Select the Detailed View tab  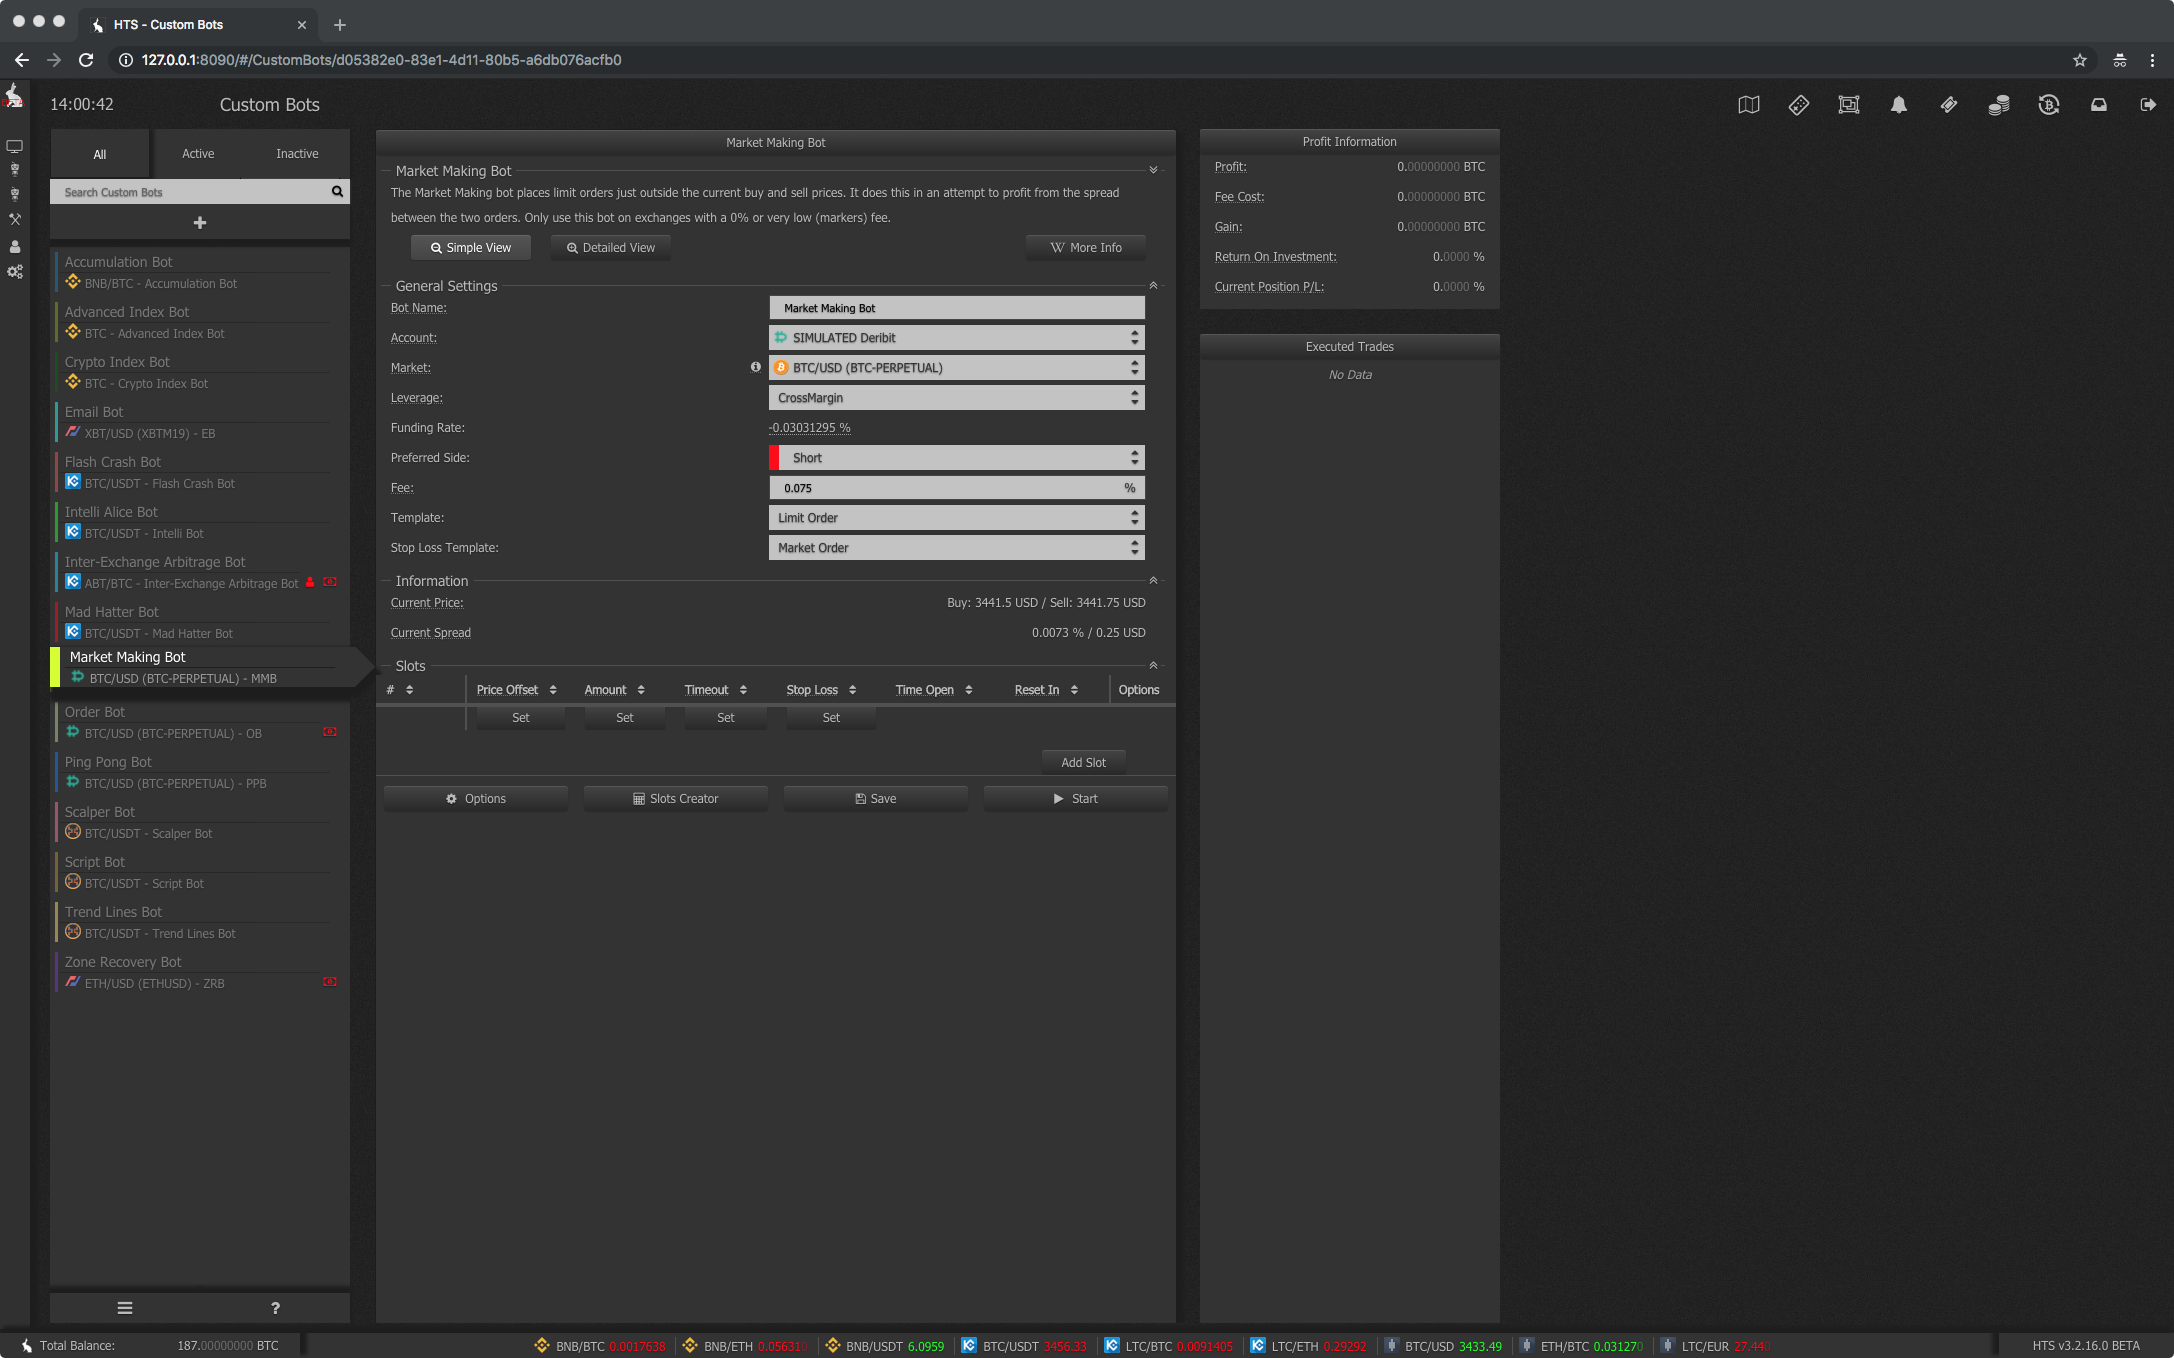[610, 246]
